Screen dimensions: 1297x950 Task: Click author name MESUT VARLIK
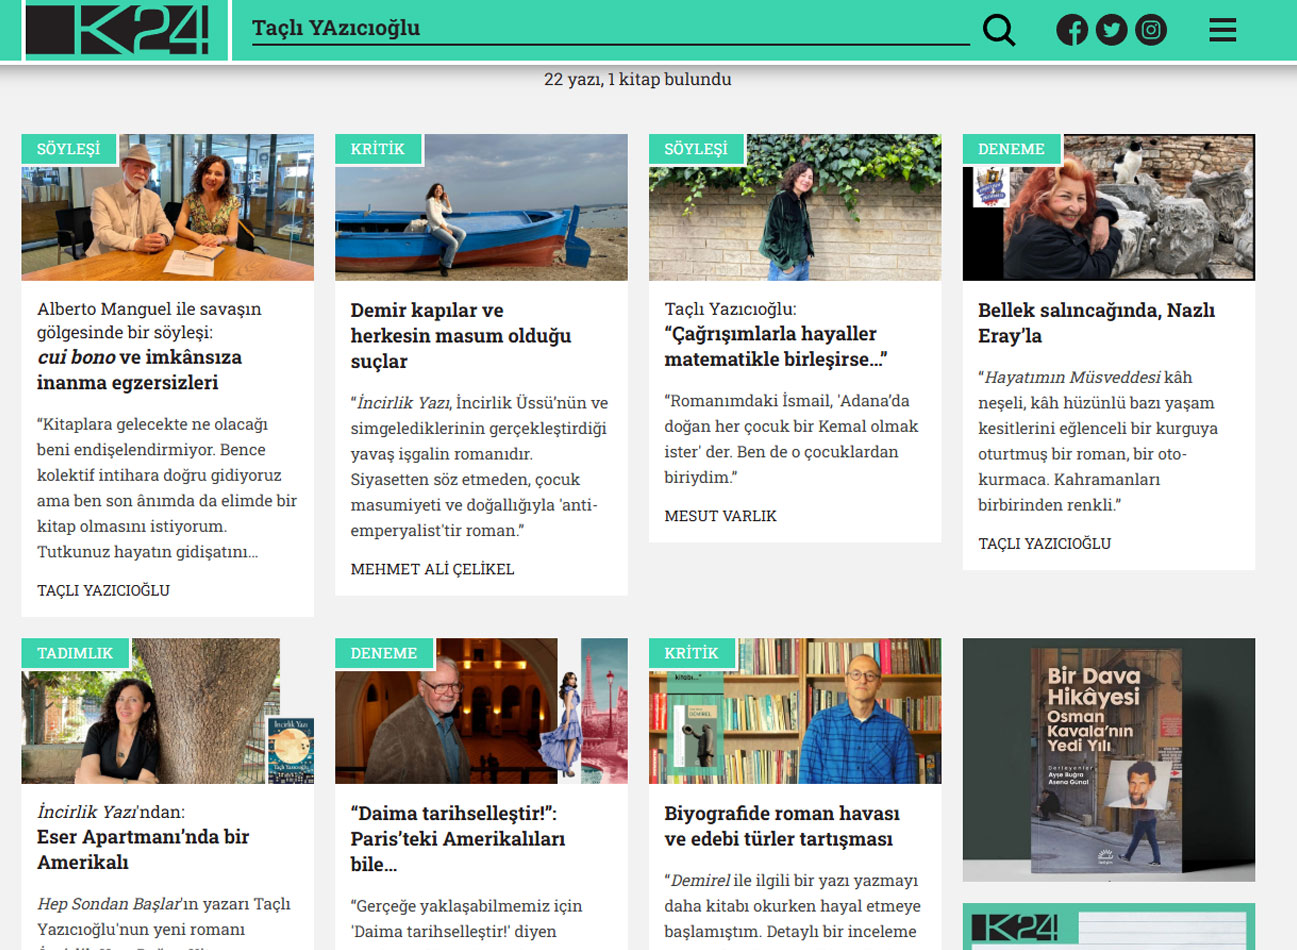pos(720,516)
